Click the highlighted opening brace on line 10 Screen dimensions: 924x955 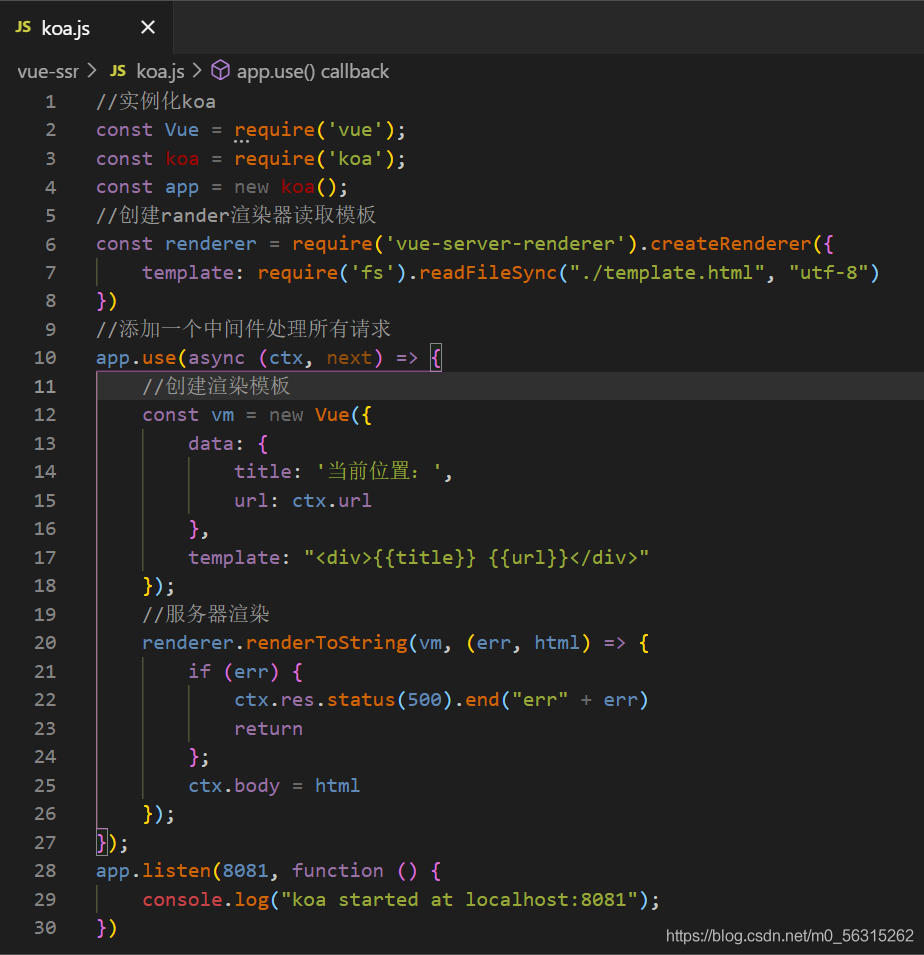pyautogui.click(x=436, y=358)
